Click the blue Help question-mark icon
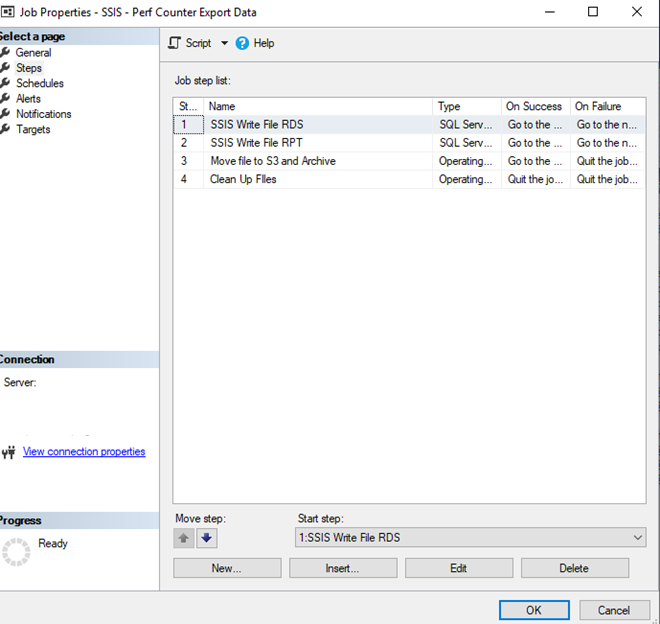 242,43
